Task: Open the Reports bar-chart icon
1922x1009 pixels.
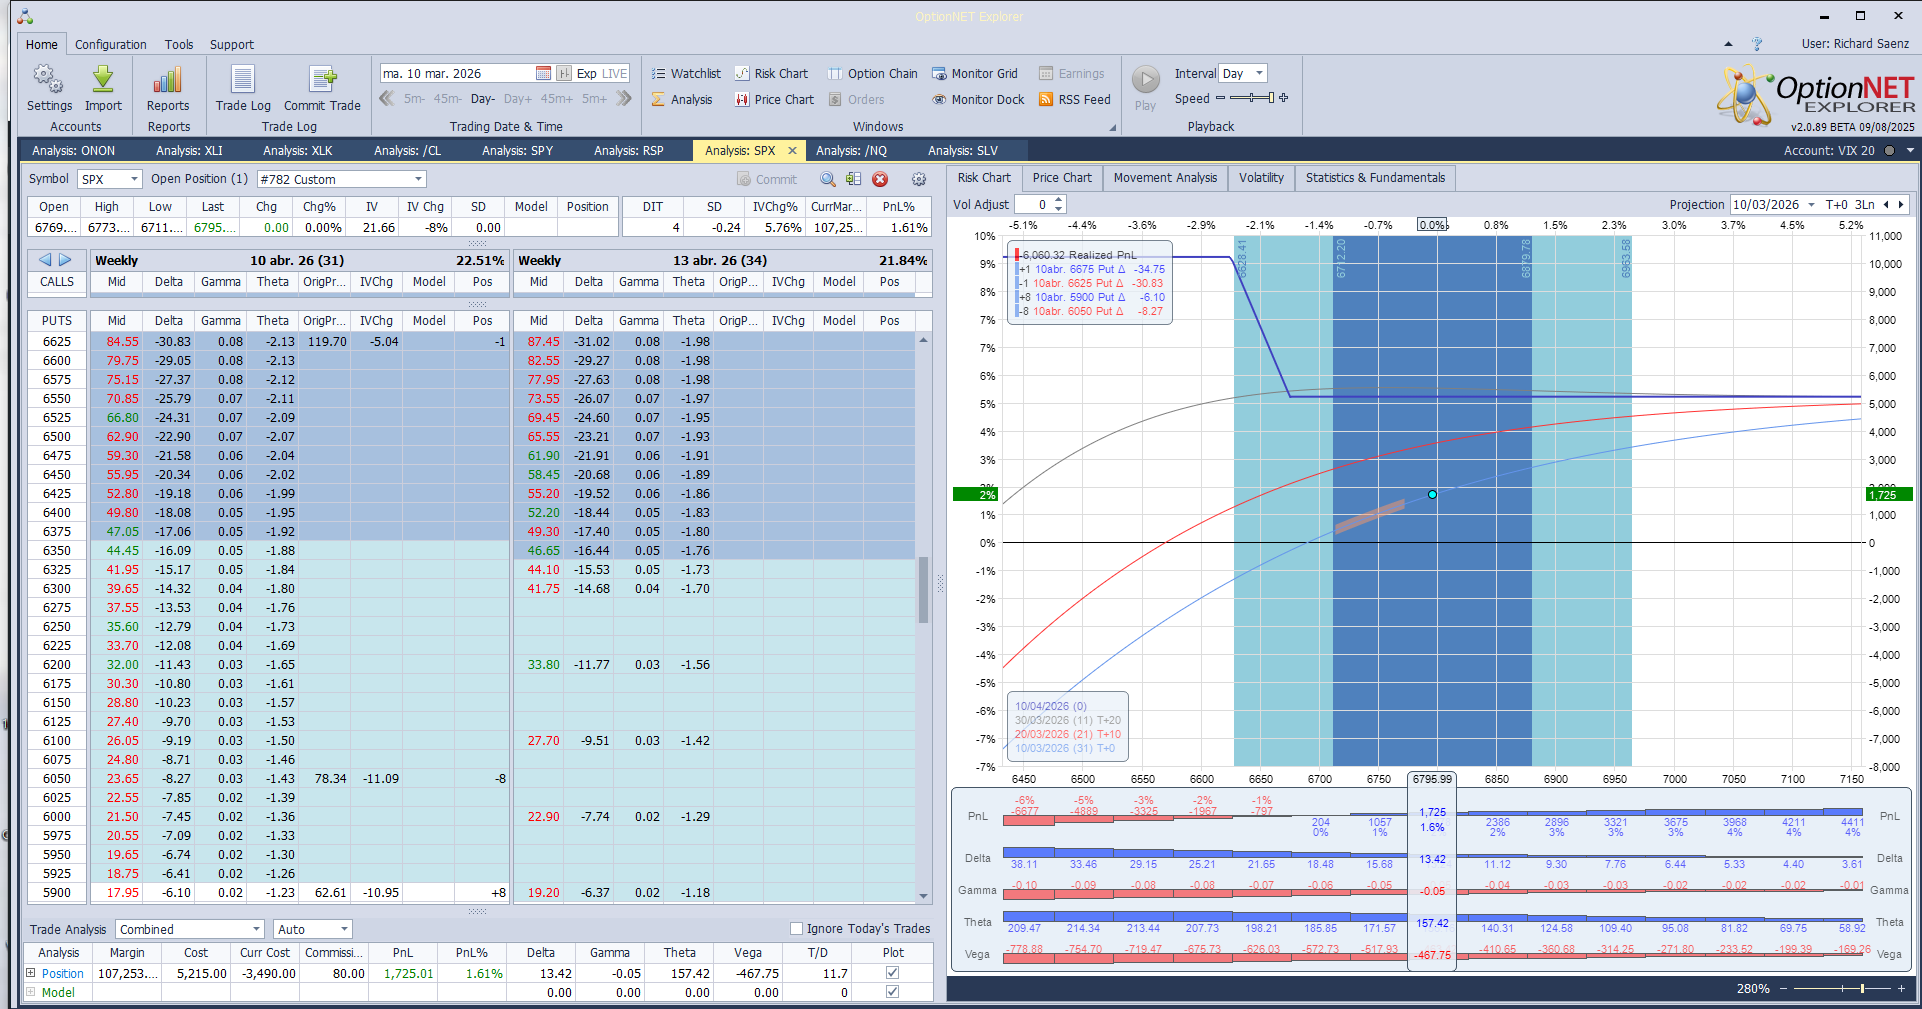Action: coord(168,88)
